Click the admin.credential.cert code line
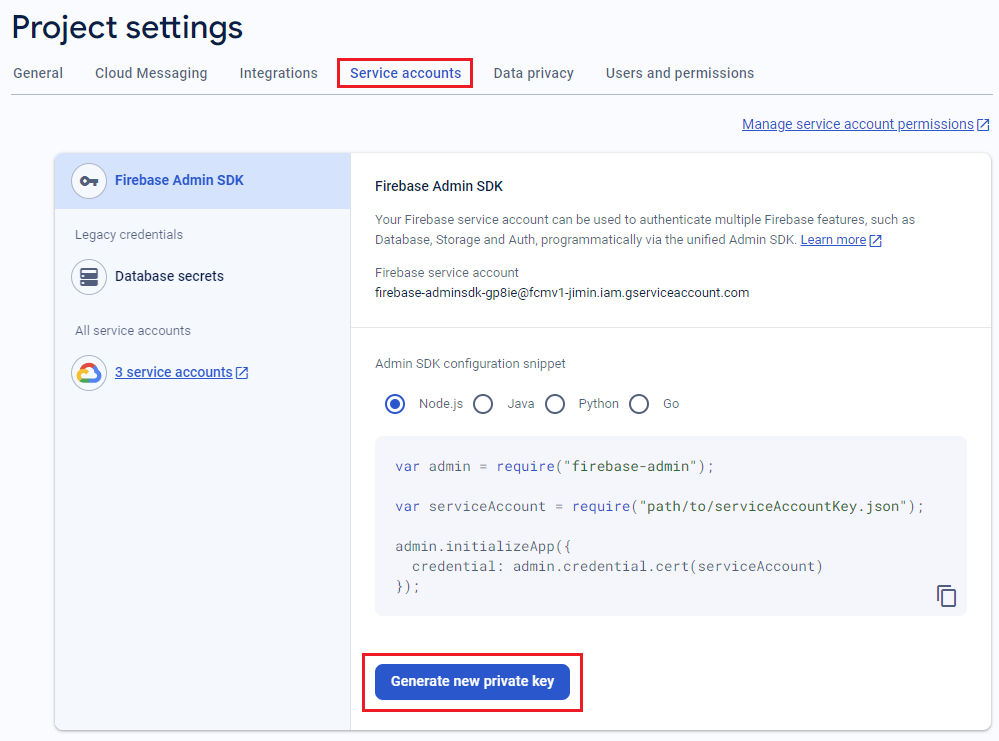 coord(617,566)
